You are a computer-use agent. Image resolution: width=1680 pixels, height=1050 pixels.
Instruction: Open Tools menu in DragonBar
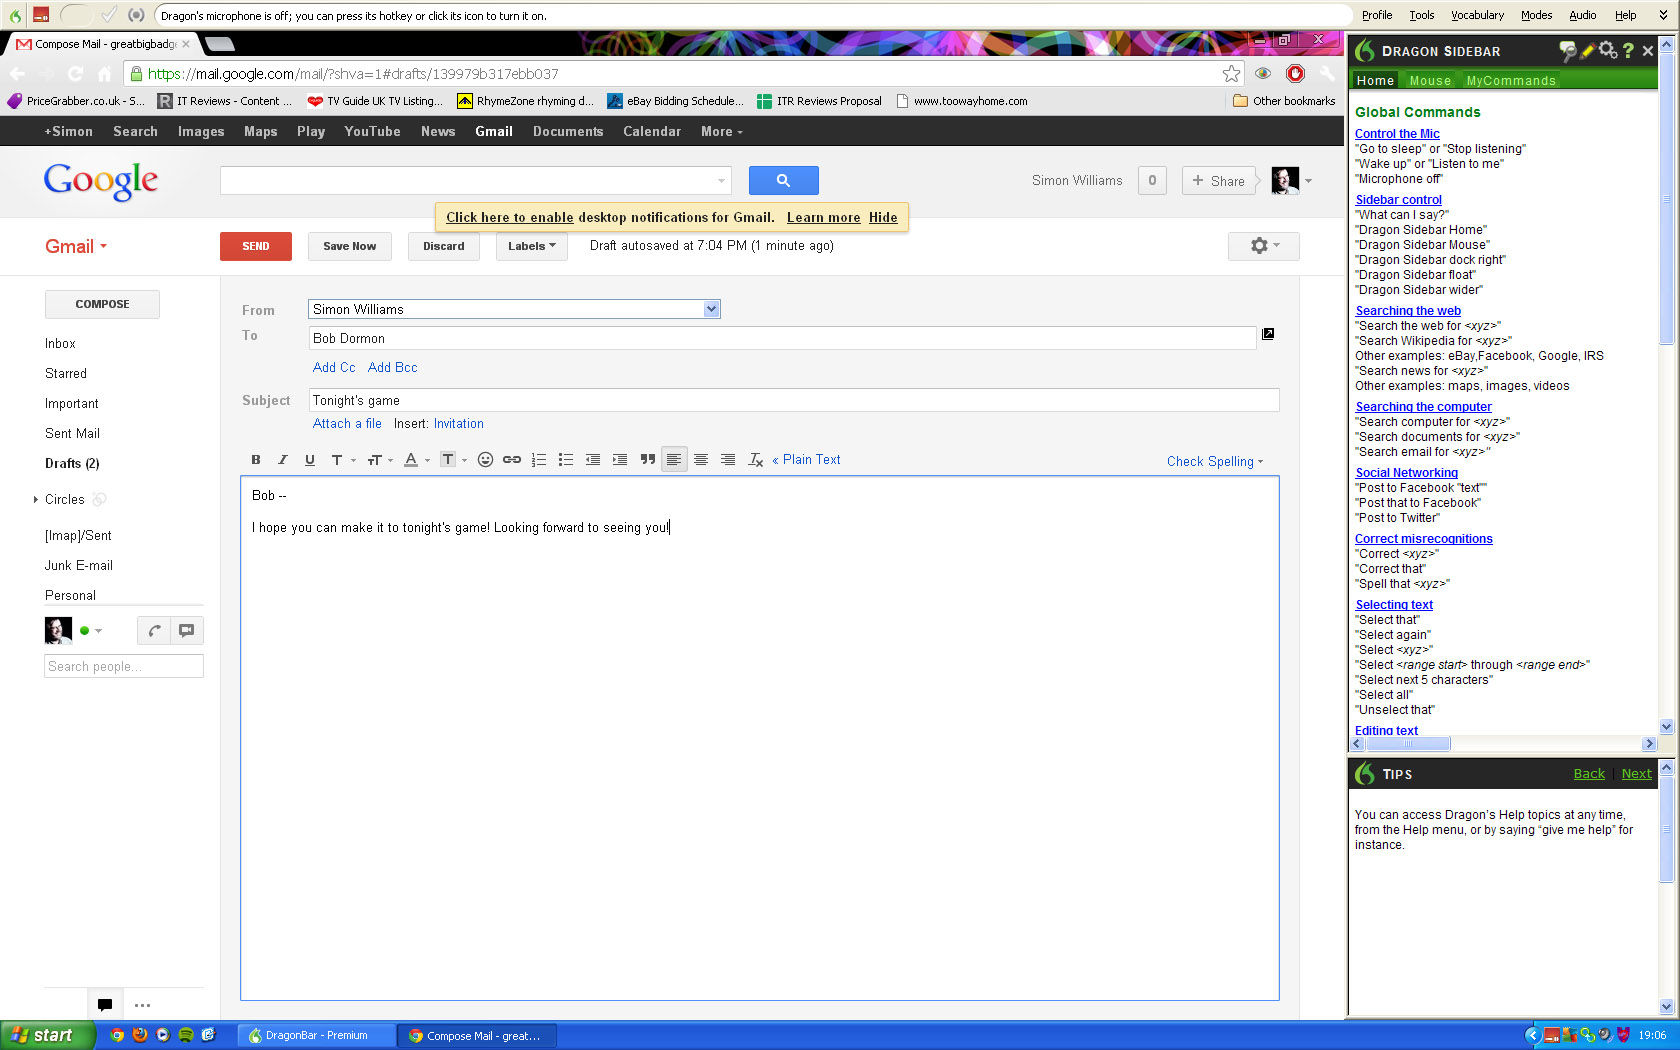(x=1421, y=15)
